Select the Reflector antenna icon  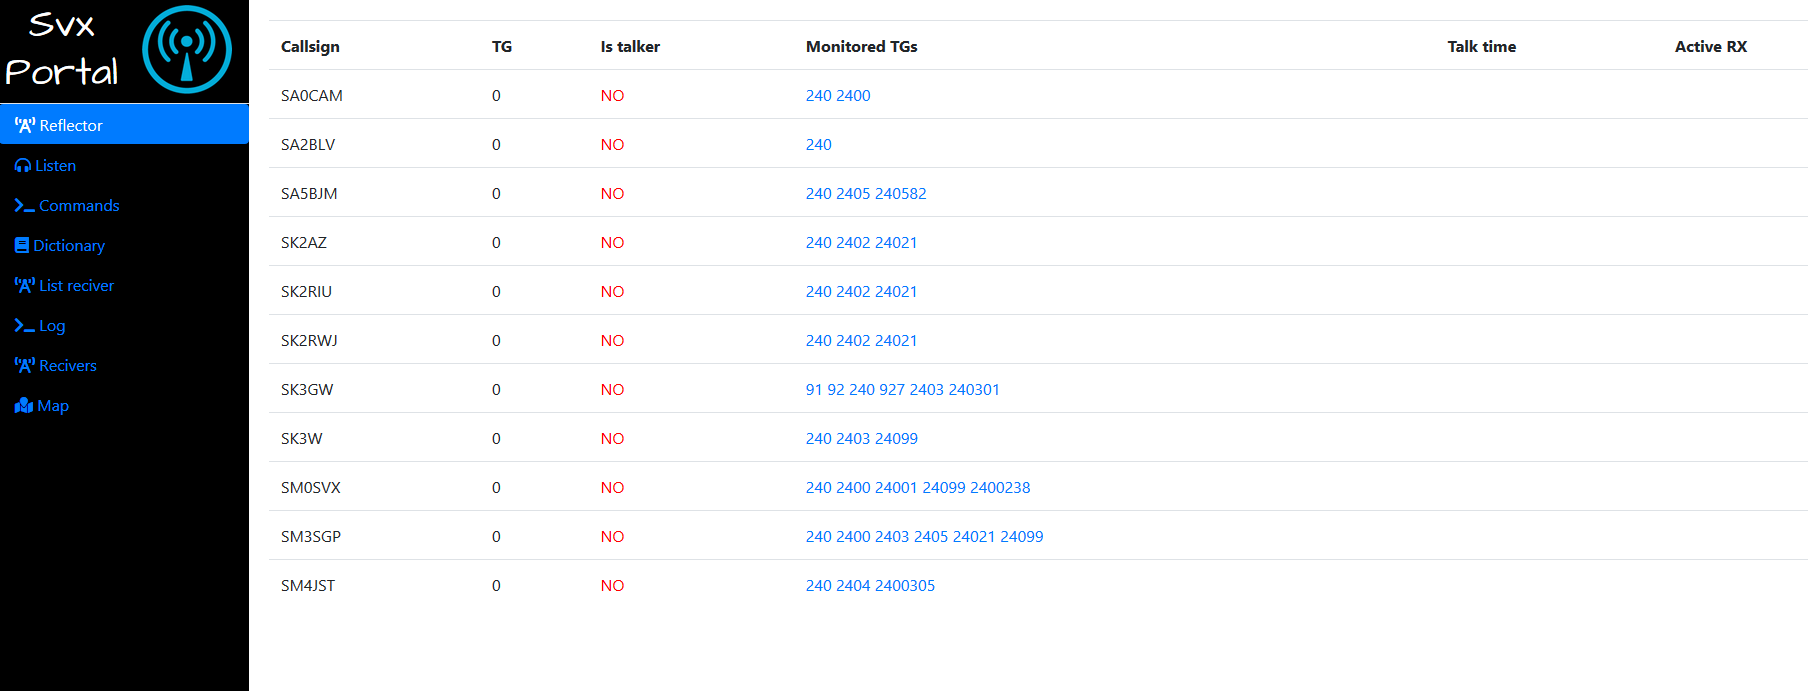24,124
